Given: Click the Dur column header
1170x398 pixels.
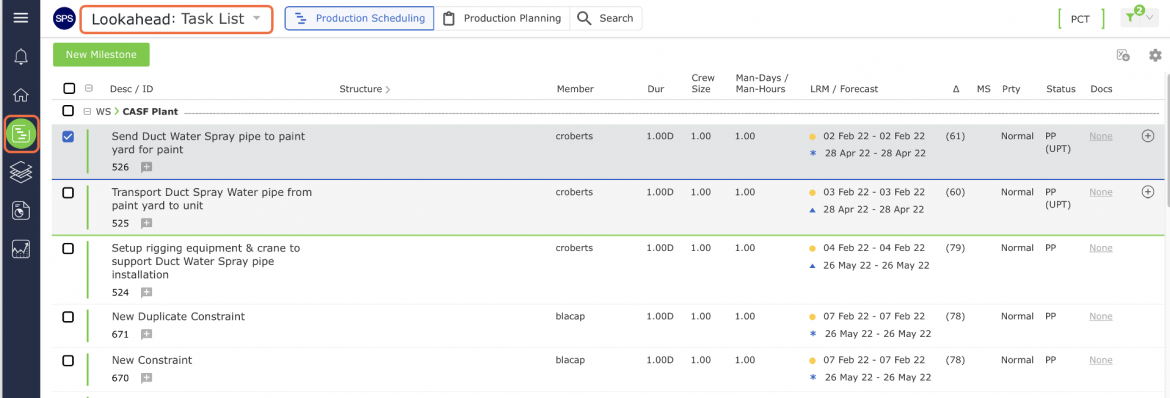Looking at the screenshot, I should coord(656,89).
